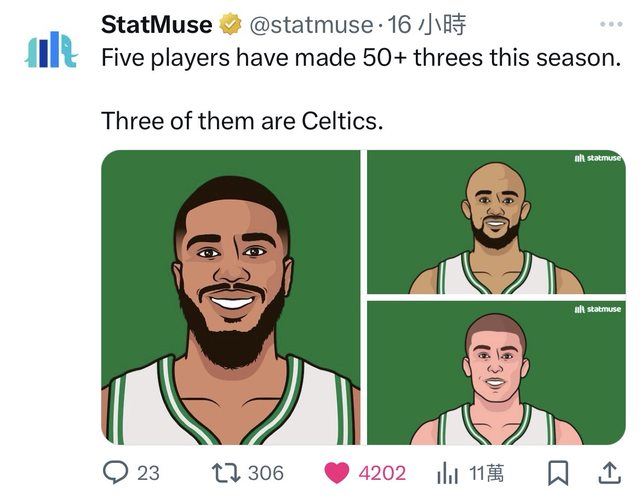Open the three-dot more options menu
641x504 pixels.
coord(608,24)
